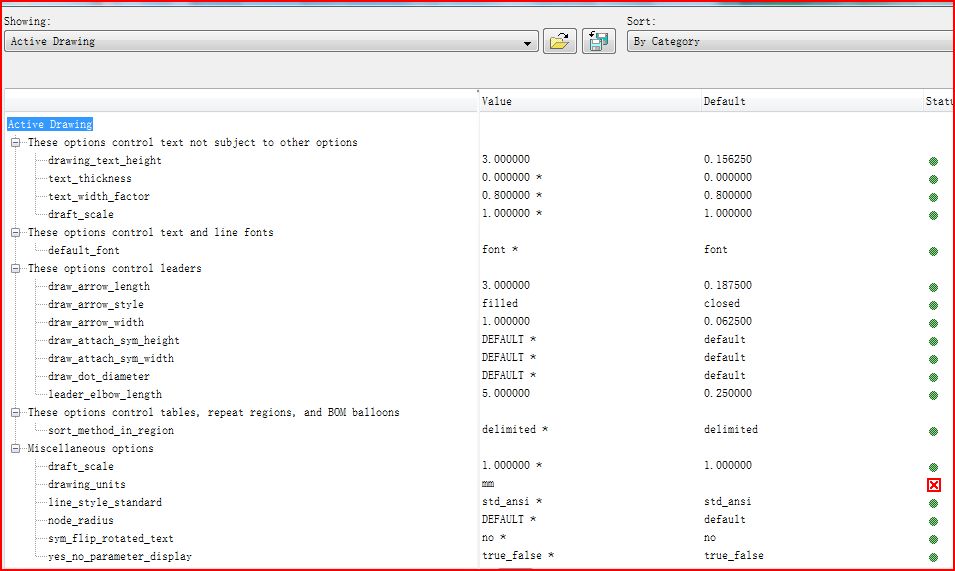This screenshot has height=571, width=955.
Task: Select the draw_arrow_length option
Action: coord(99,286)
